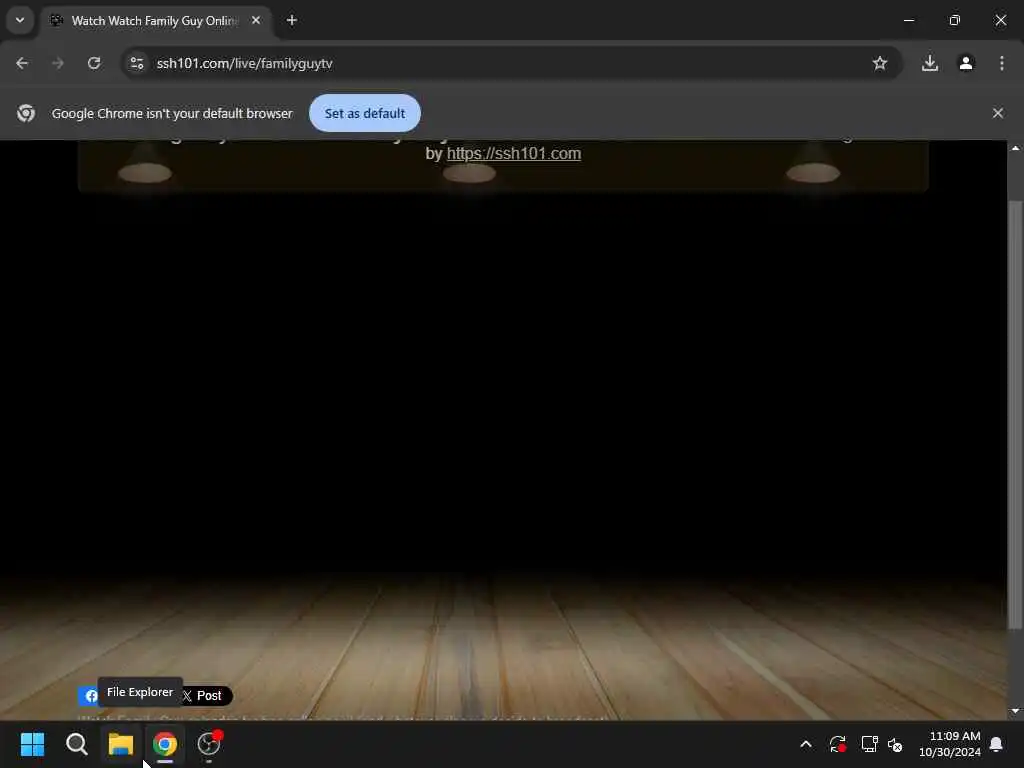Open Chrome three-dot menu
The width and height of the screenshot is (1024, 768).
coord(1002,63)
